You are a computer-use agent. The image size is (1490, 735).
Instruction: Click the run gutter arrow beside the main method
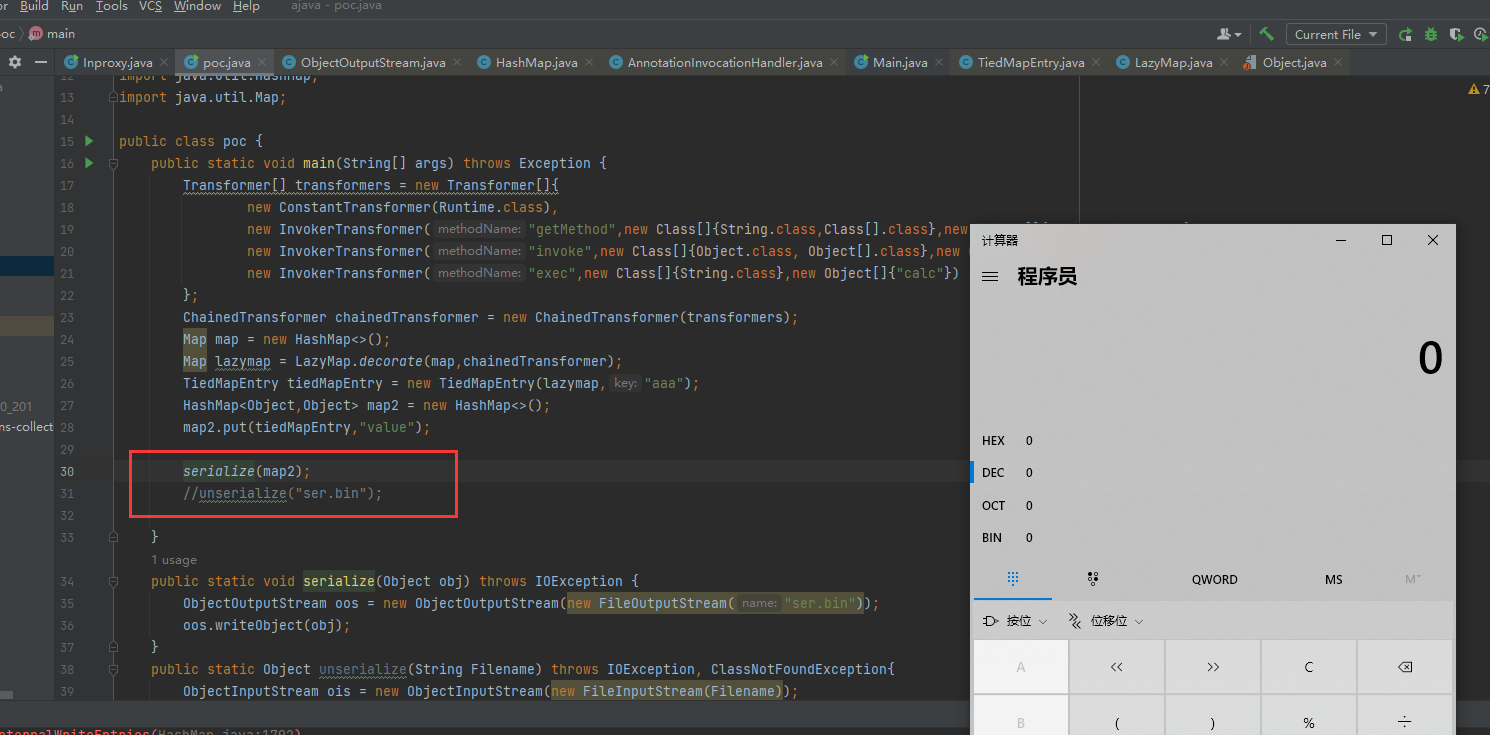pos(89,163)
